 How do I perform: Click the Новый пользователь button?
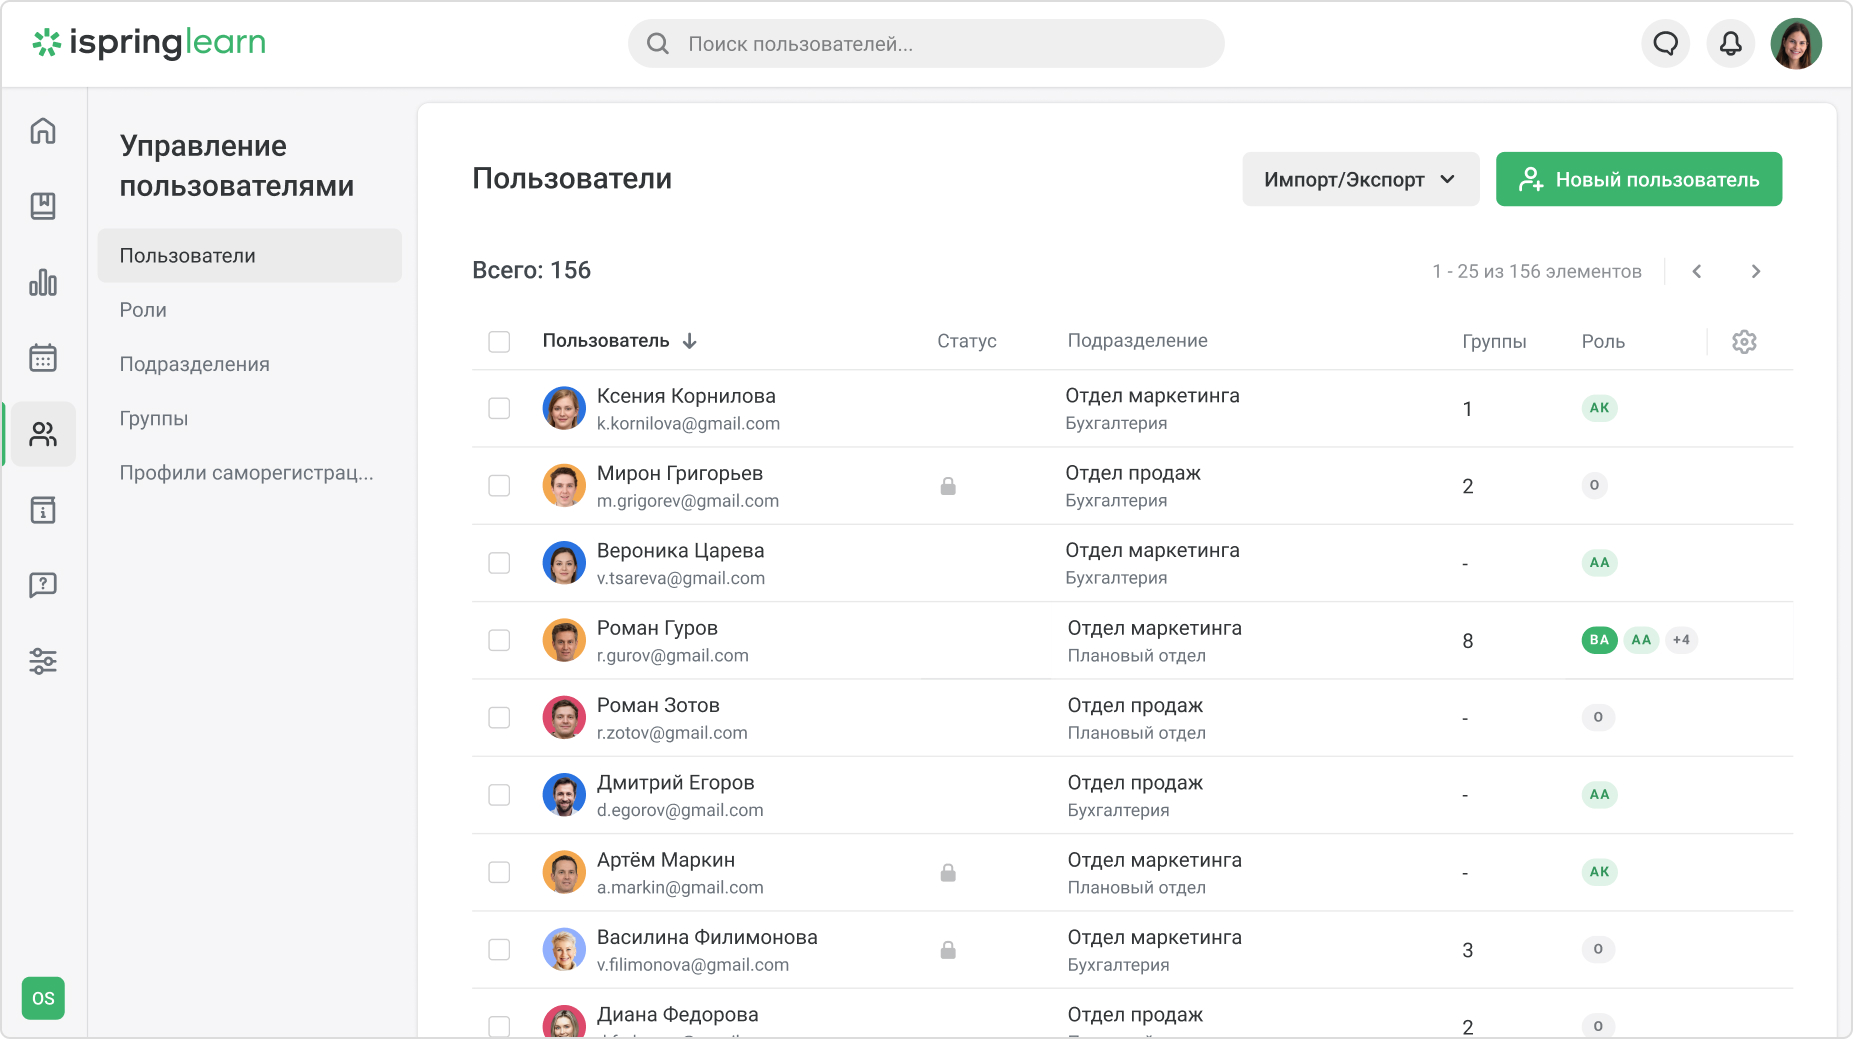(1638, 180)
